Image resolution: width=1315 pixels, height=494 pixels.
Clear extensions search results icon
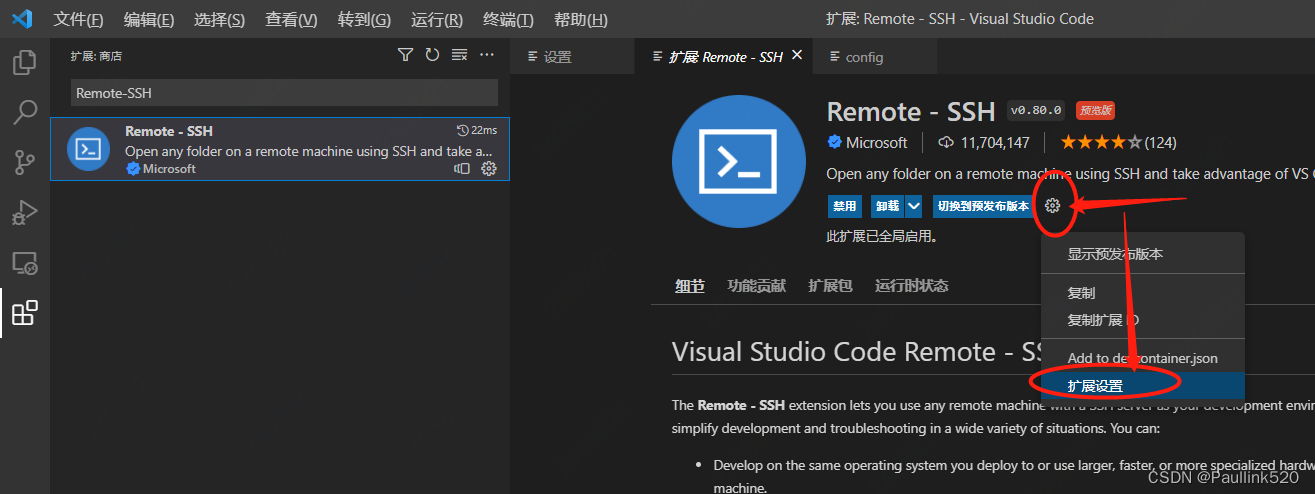pos(459,55)
